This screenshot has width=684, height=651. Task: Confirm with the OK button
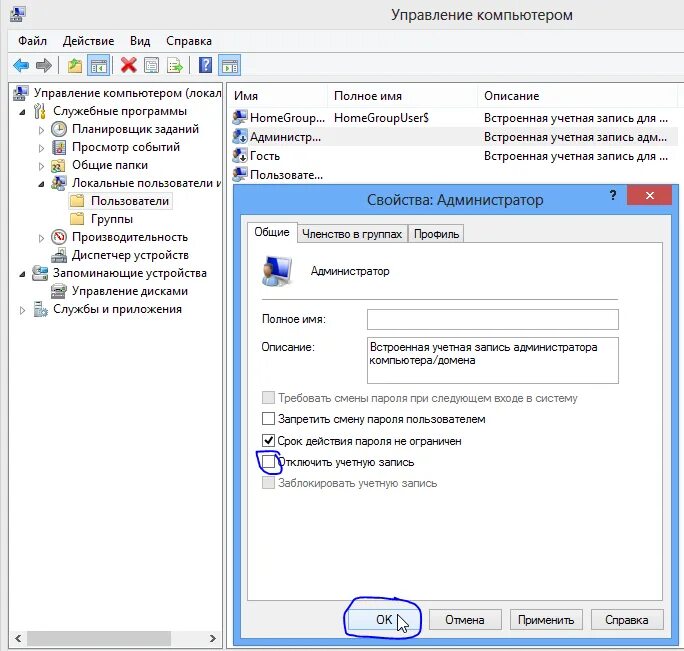pos(384,620)
